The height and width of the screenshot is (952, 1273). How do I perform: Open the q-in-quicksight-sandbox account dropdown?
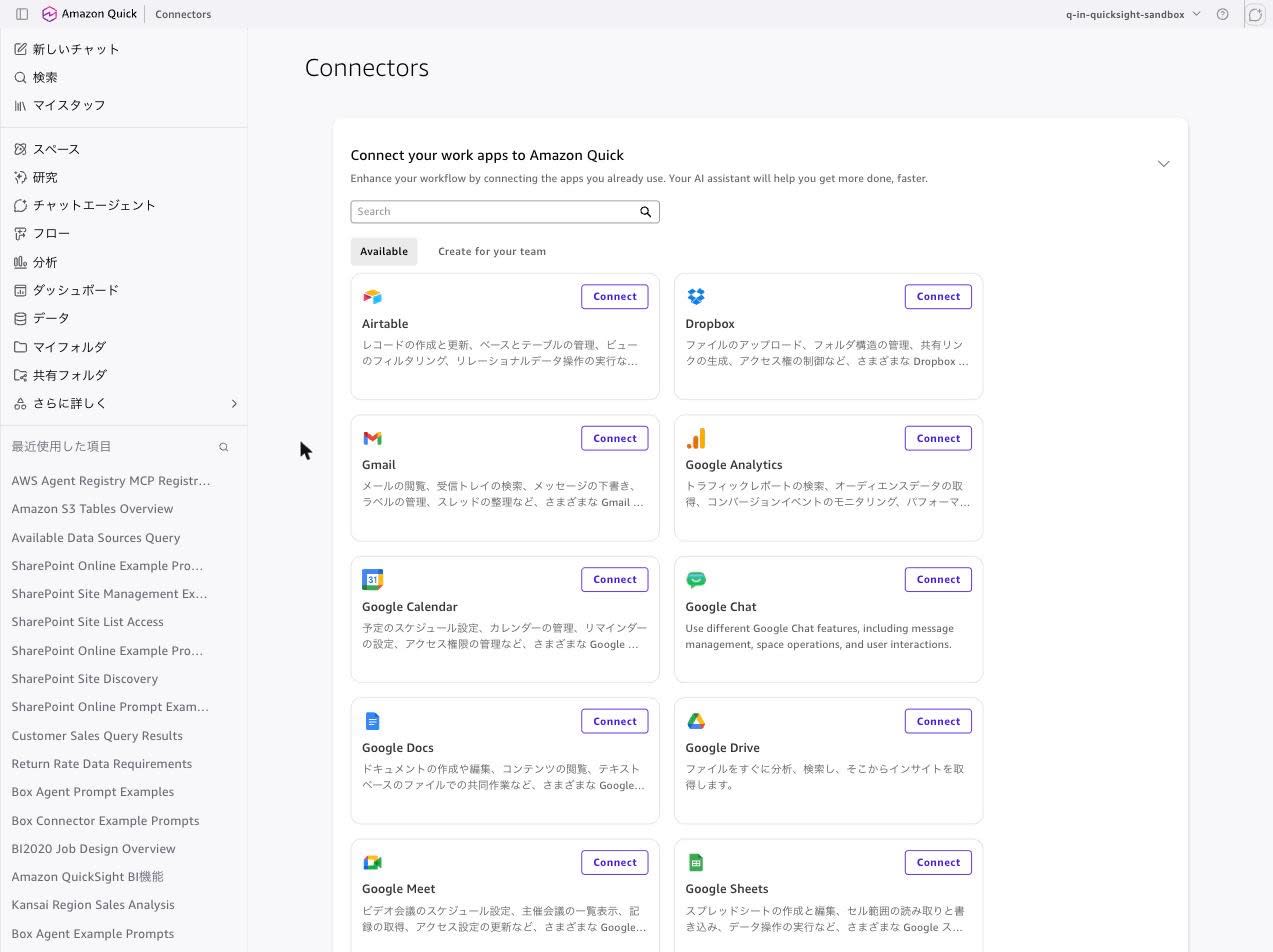1133,14
